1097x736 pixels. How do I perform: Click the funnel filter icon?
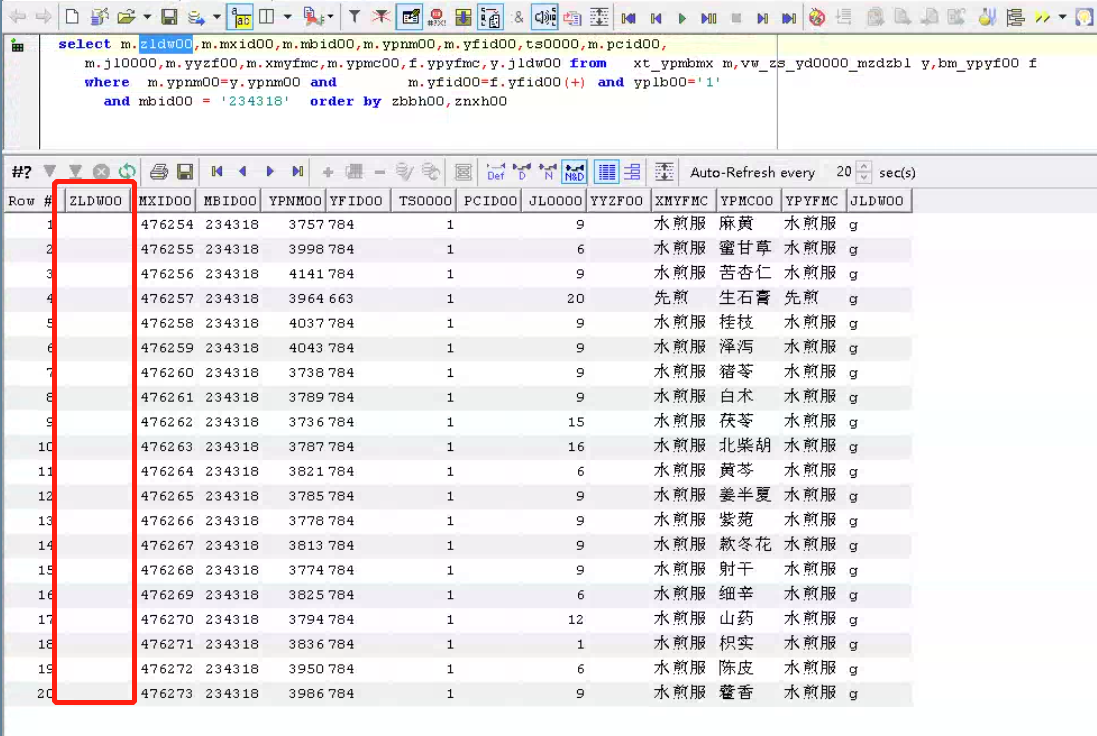tap(355, 16)
